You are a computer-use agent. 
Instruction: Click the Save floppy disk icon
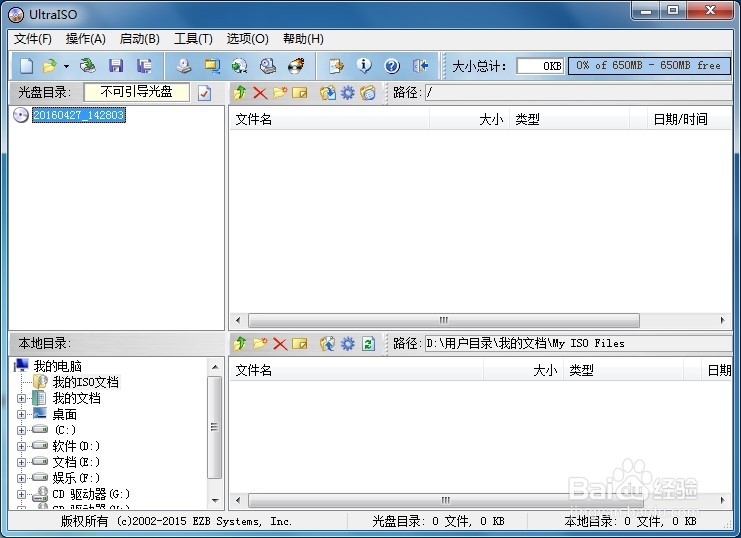tap(116, 66)
